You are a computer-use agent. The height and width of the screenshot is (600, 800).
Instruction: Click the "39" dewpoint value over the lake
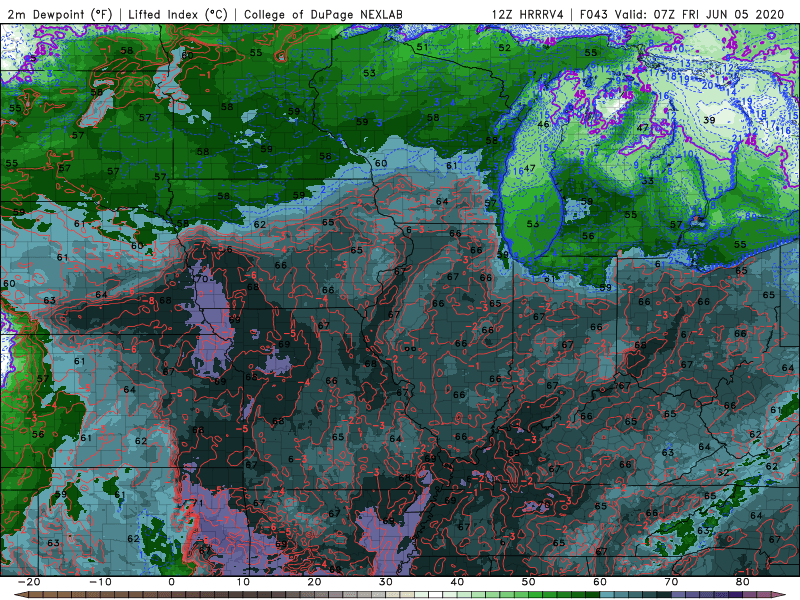tap(709, 120)
